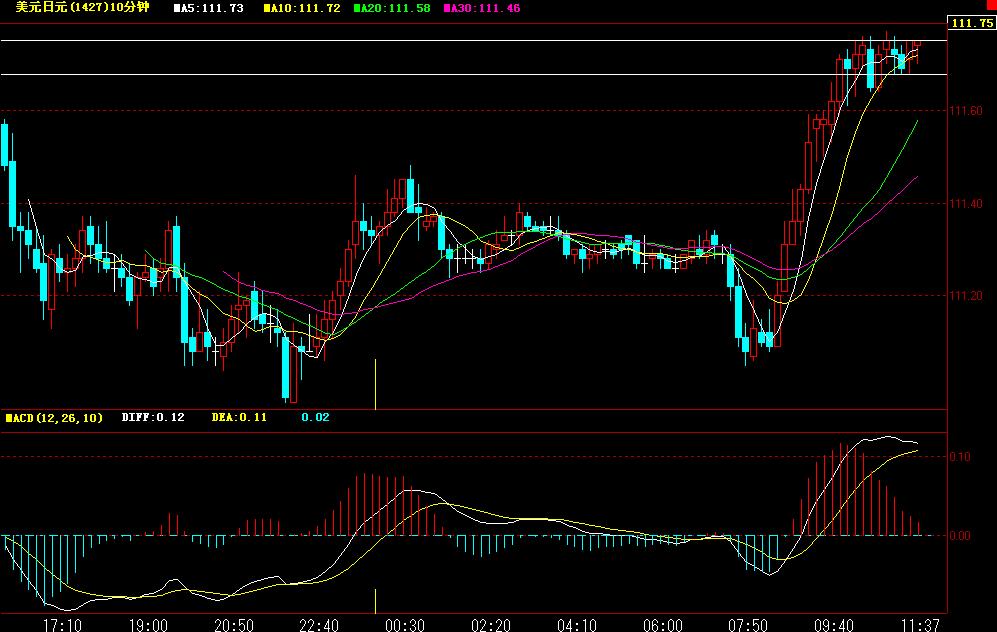Click the 06:00 time axis label

[x=663, y=625]
